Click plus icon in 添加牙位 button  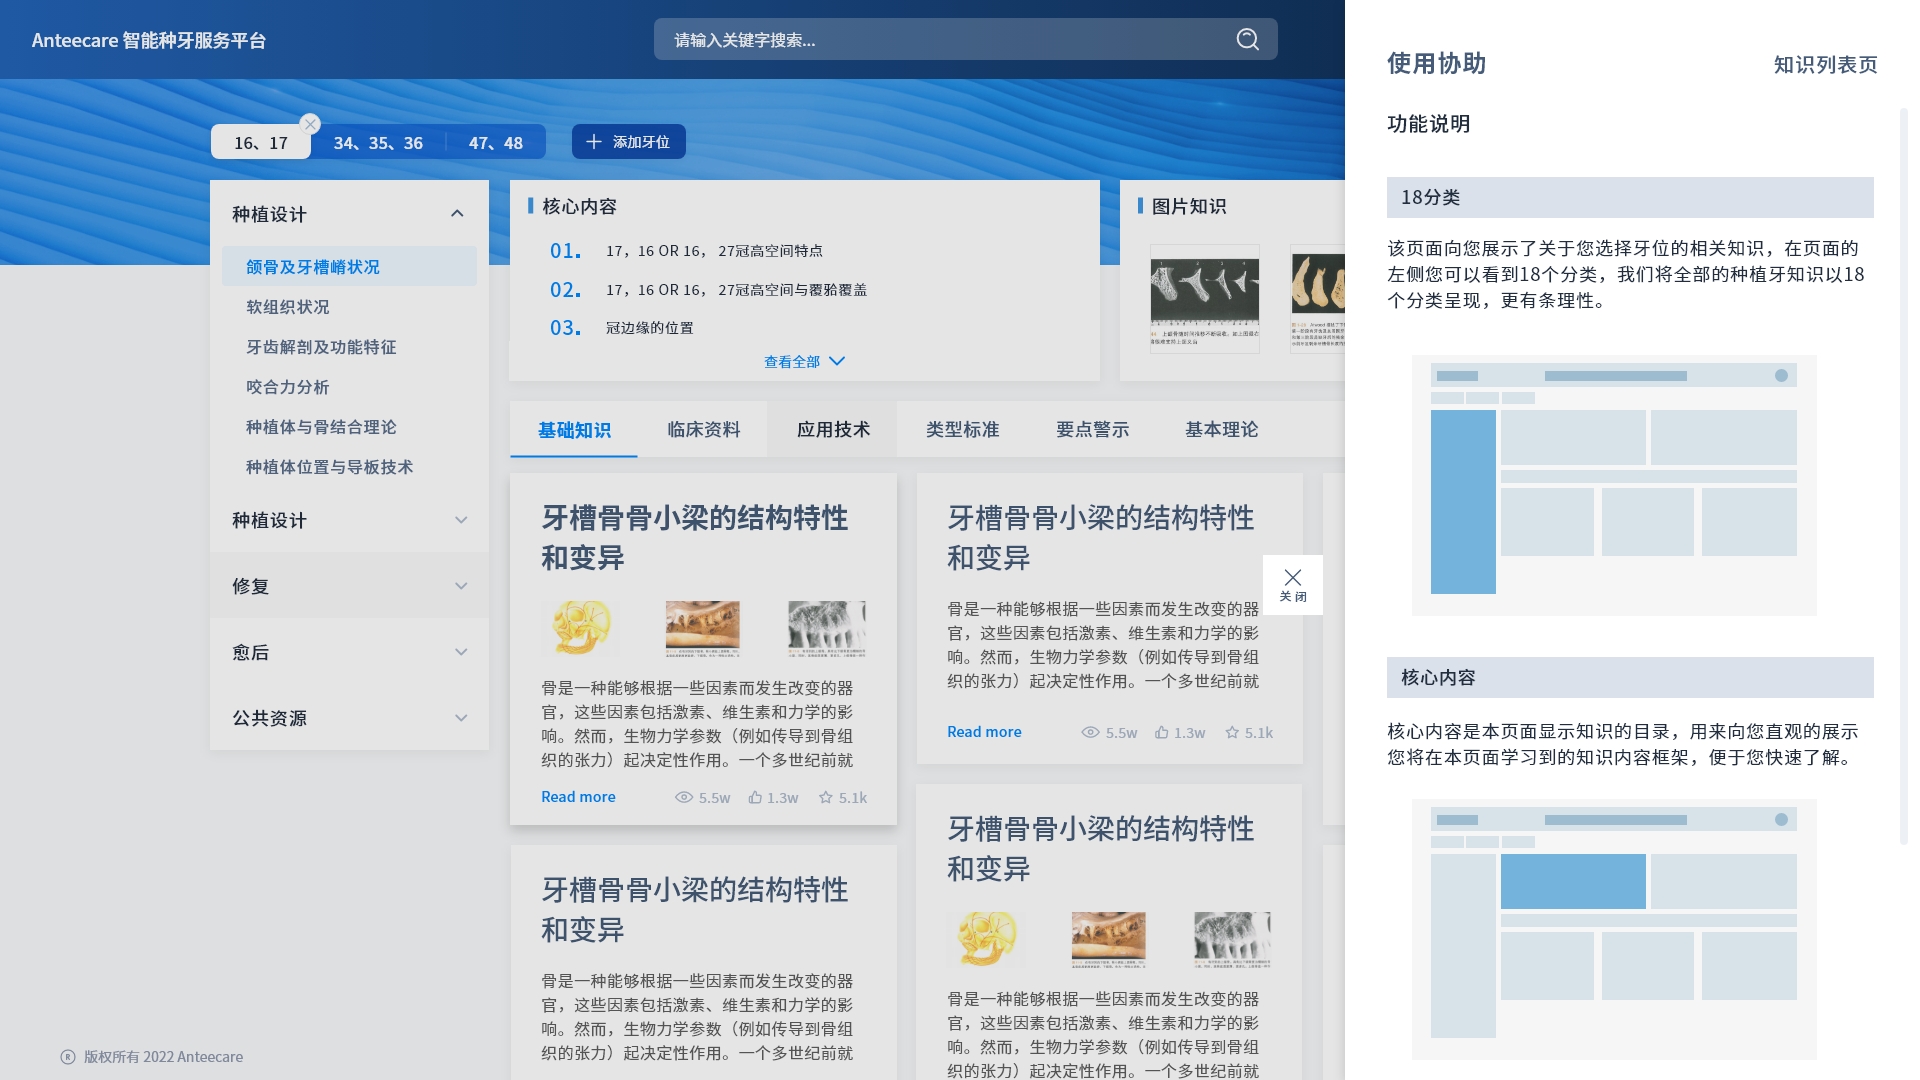pos(594,142)
